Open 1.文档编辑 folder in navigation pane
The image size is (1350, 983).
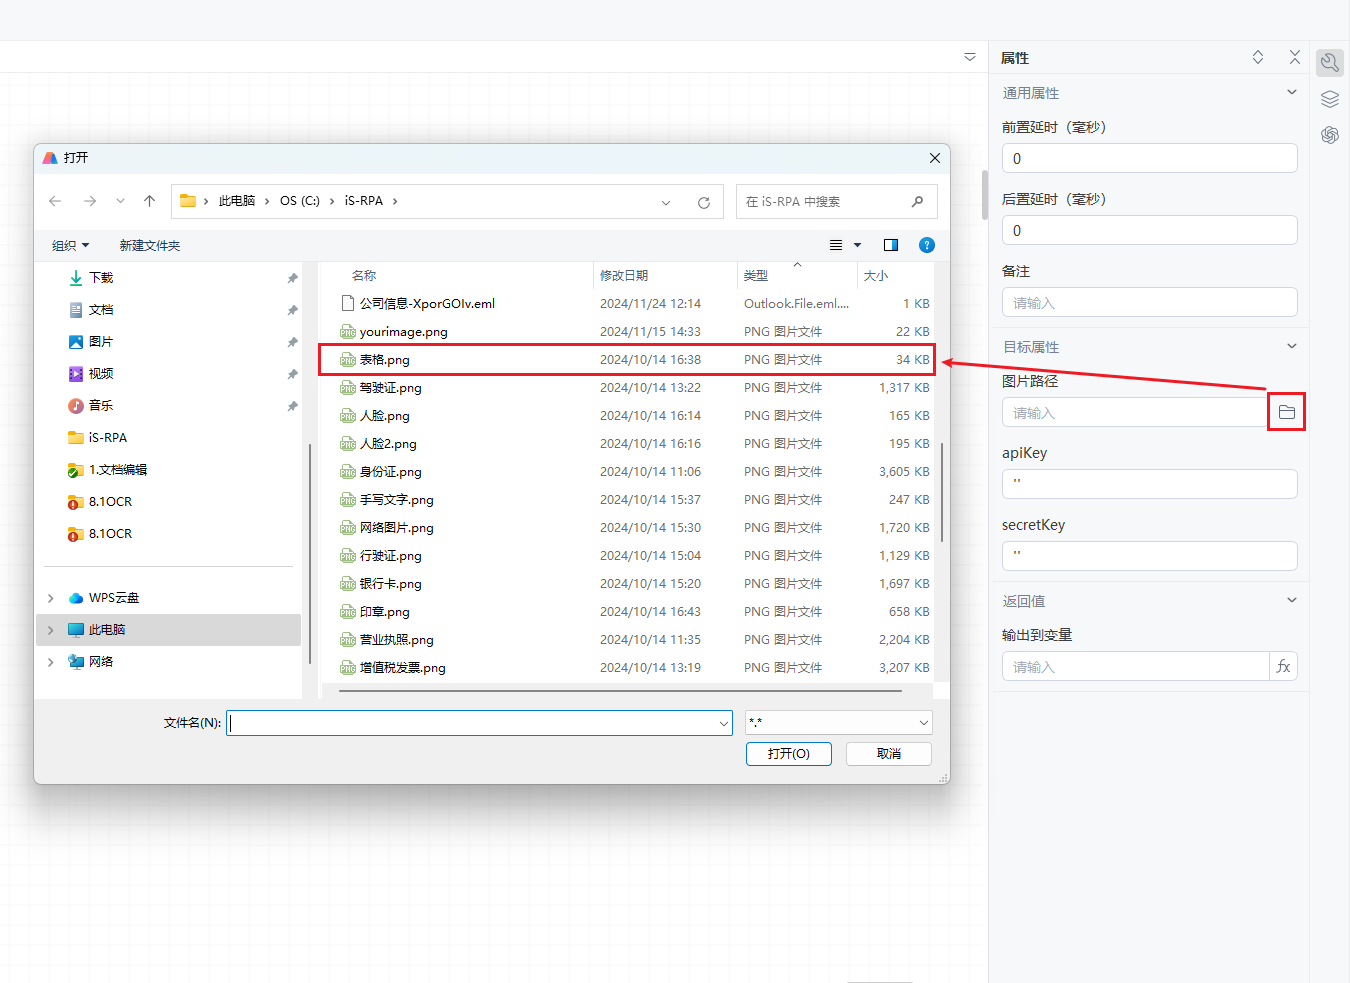[117, 469]
